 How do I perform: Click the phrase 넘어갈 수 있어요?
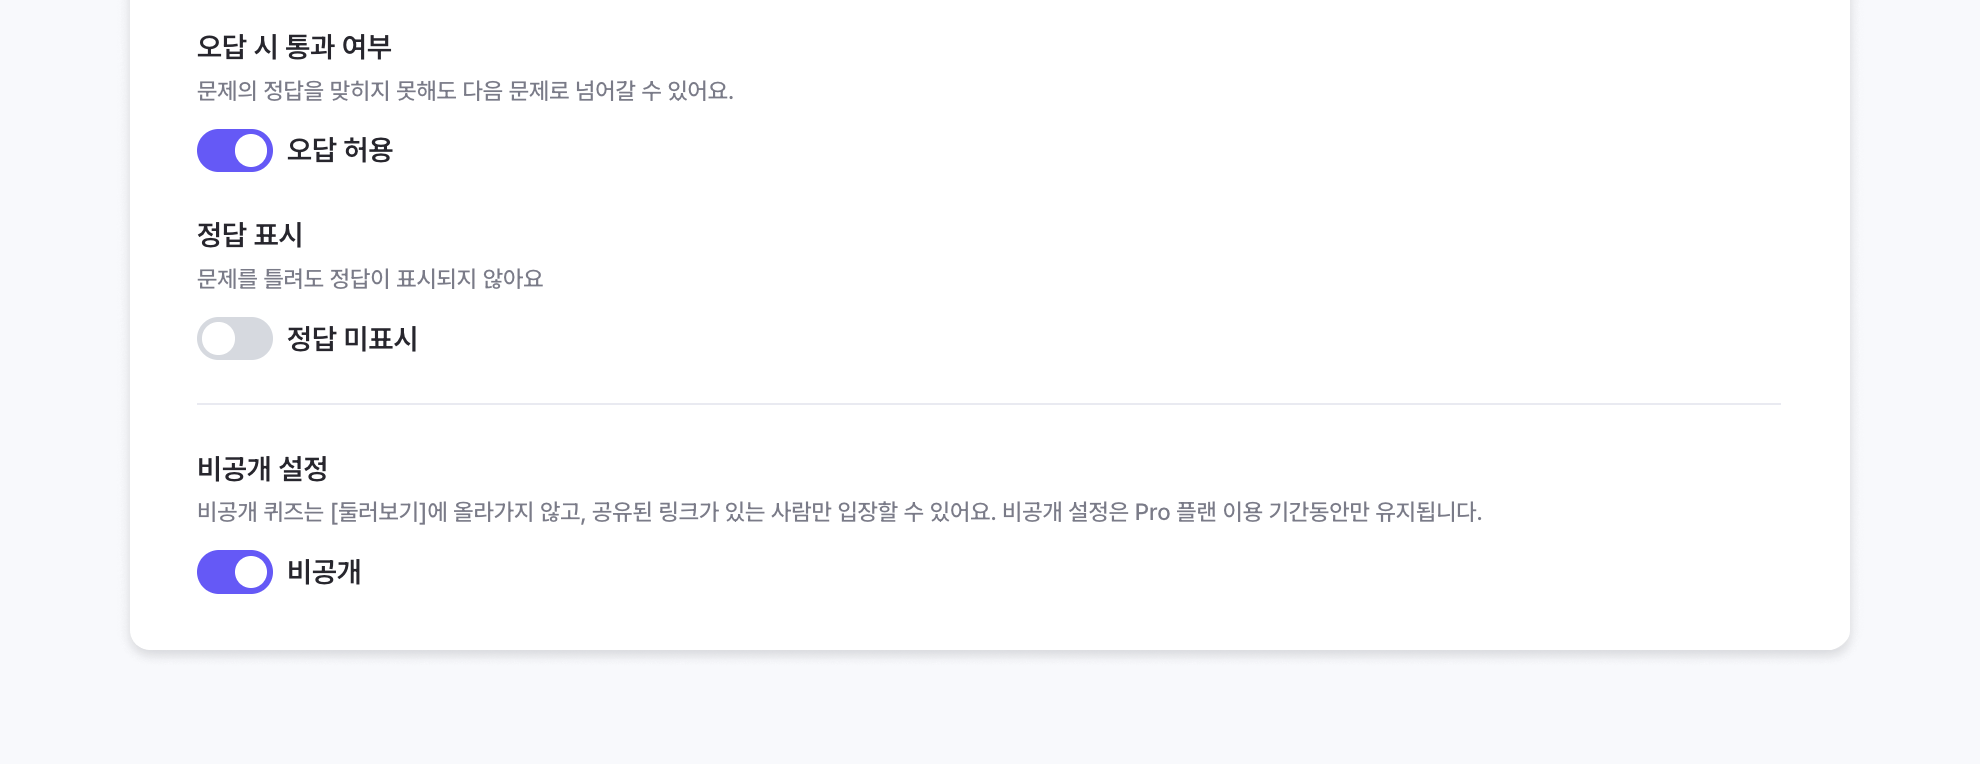654,91
